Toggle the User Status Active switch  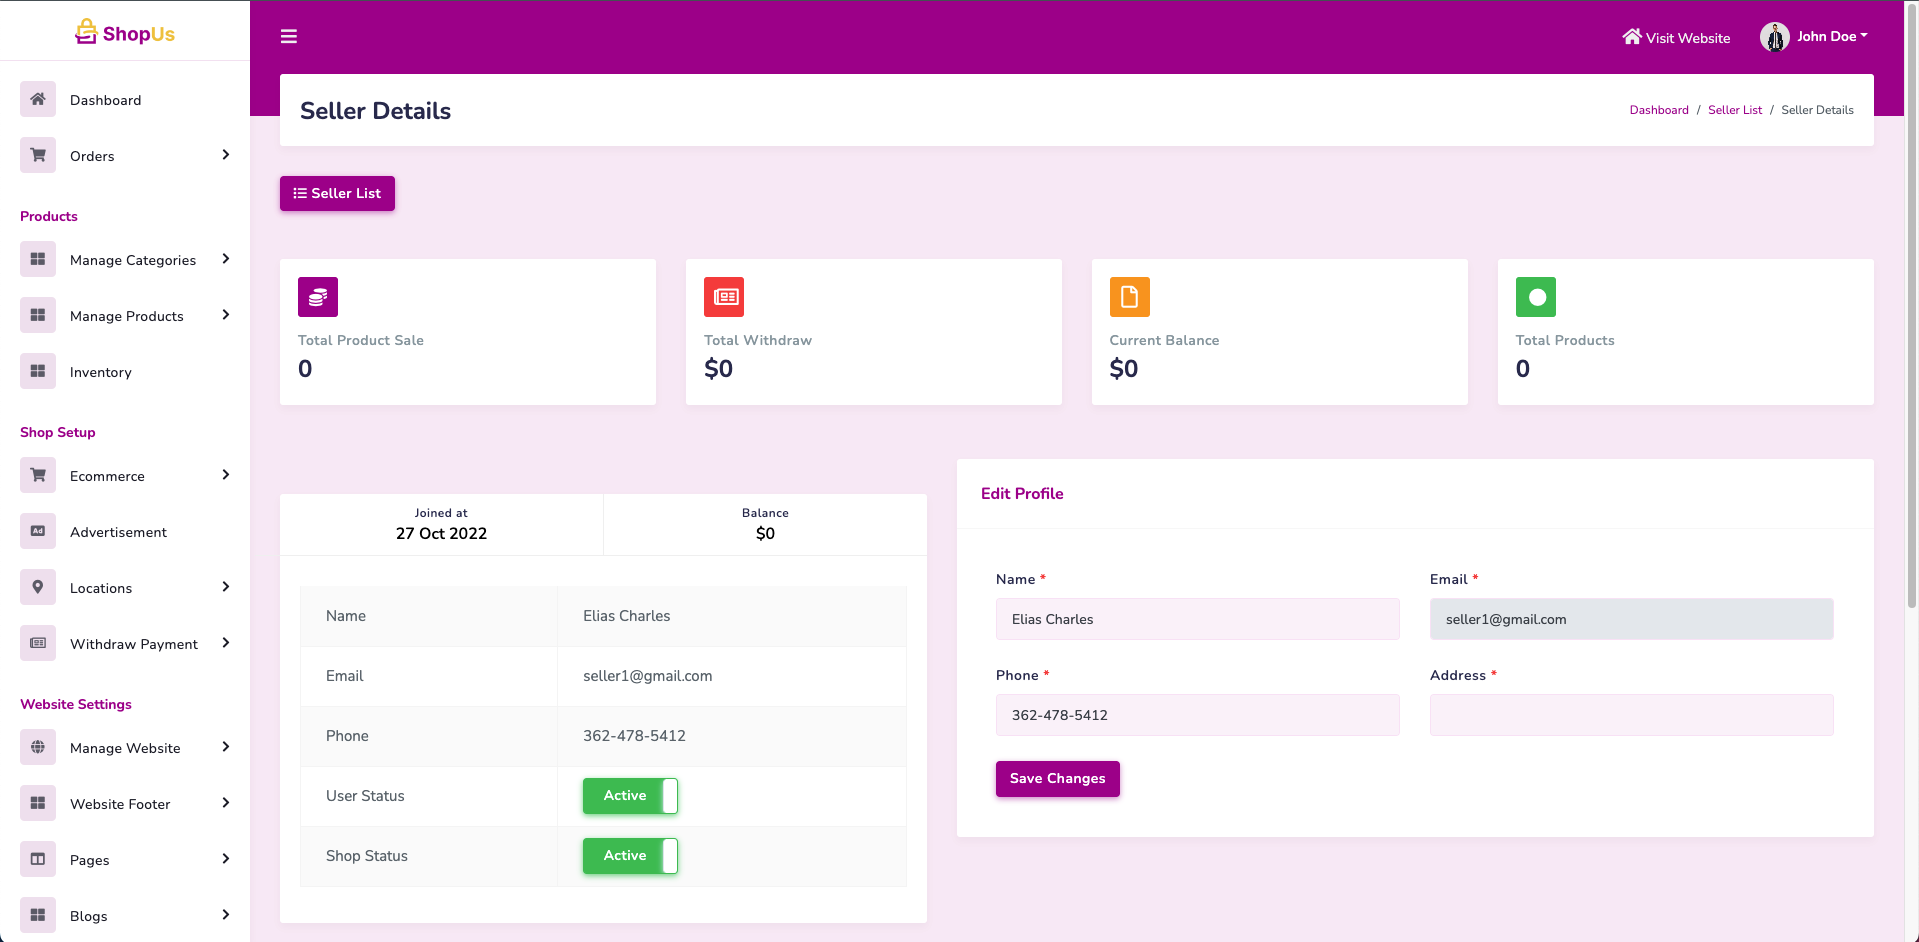pyautogui.click(x=630, y=796)
